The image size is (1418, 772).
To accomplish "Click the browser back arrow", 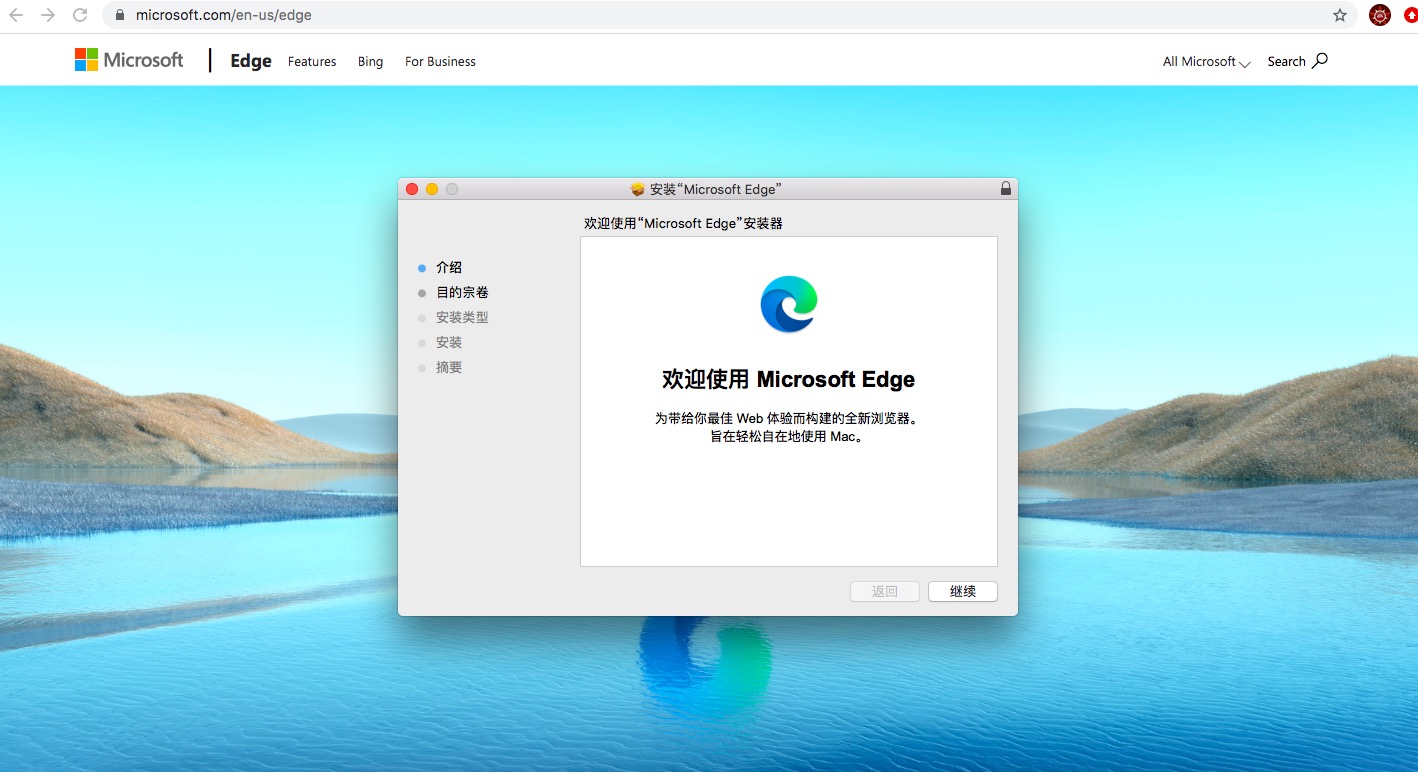I will click(x=16, y=15).
